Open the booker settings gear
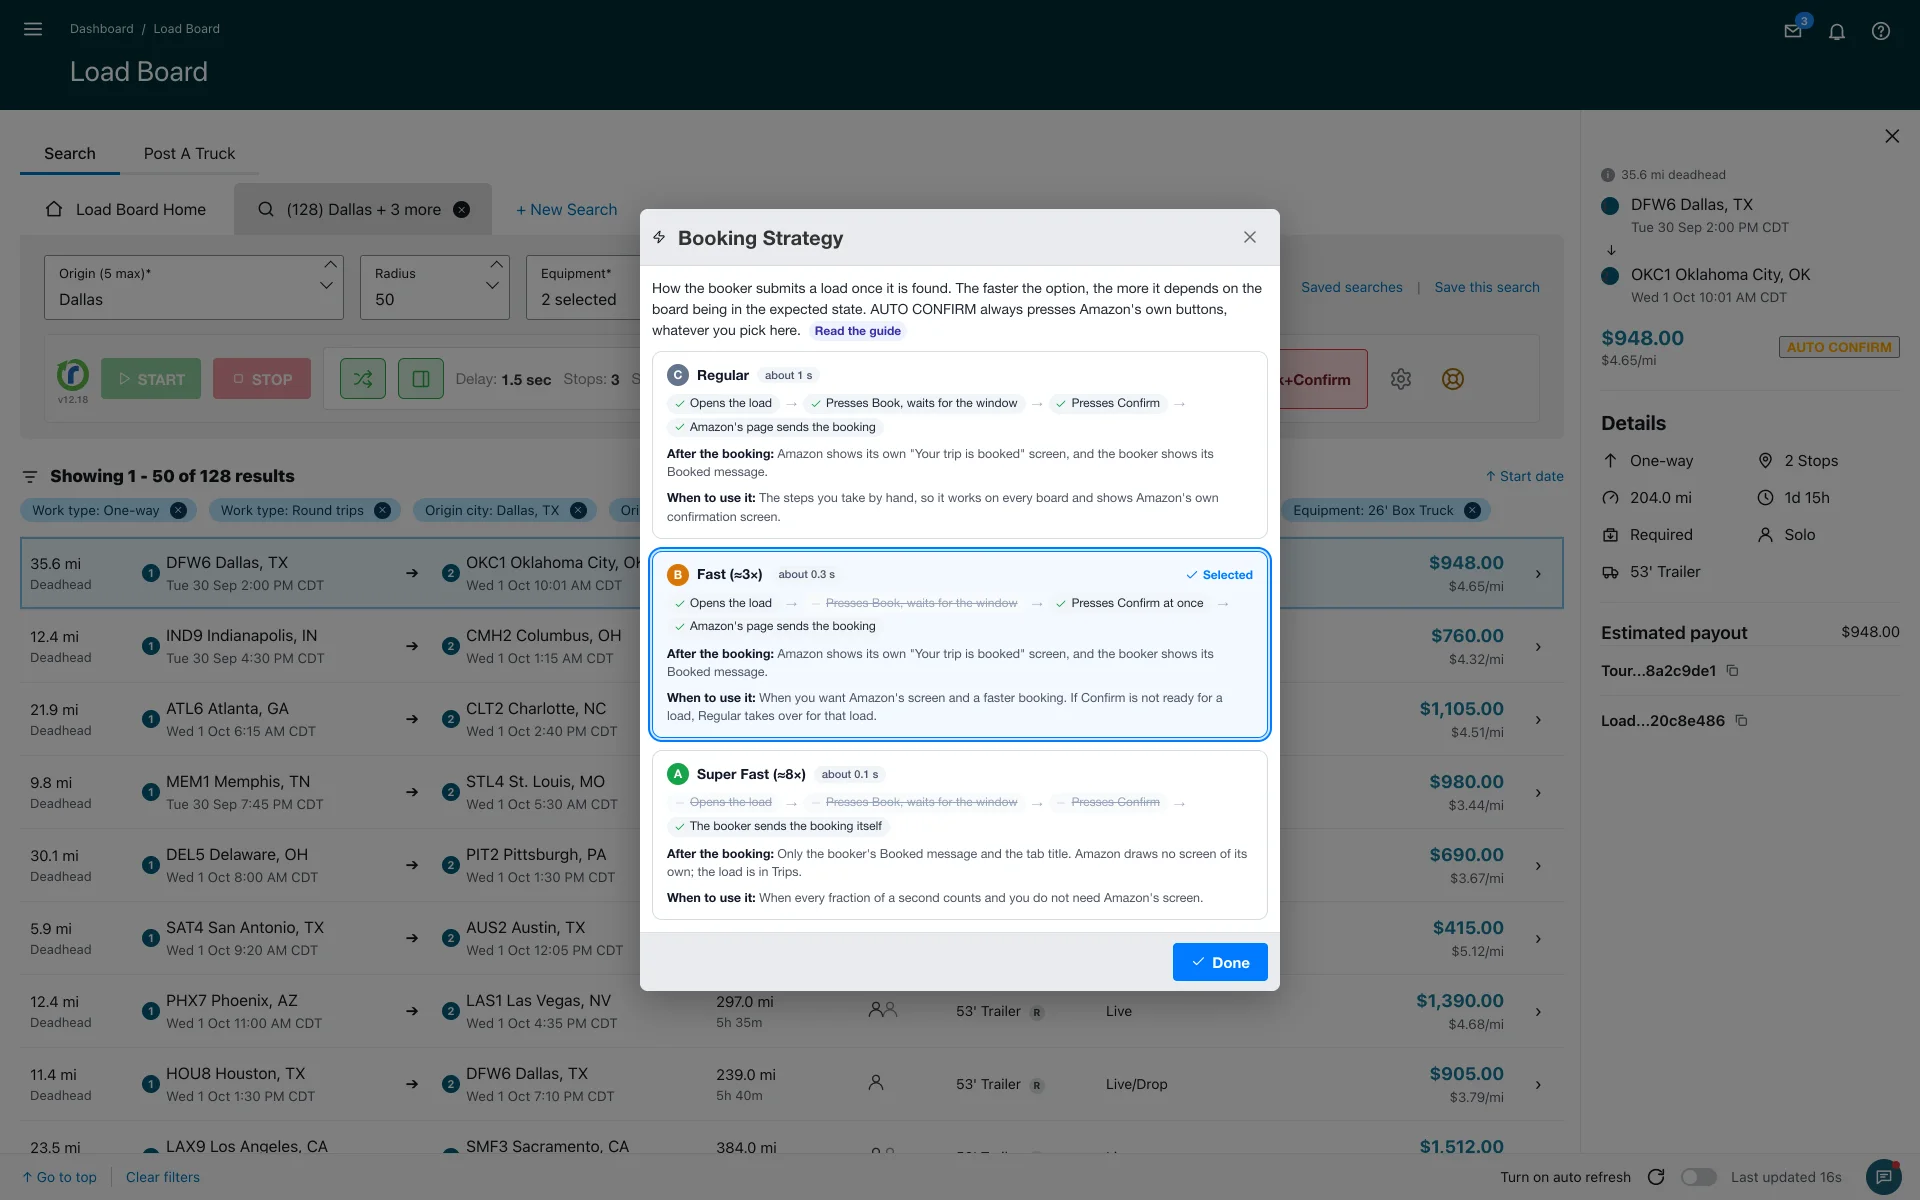Viewport: 1920px width, 1200px height. (1401, 379)
